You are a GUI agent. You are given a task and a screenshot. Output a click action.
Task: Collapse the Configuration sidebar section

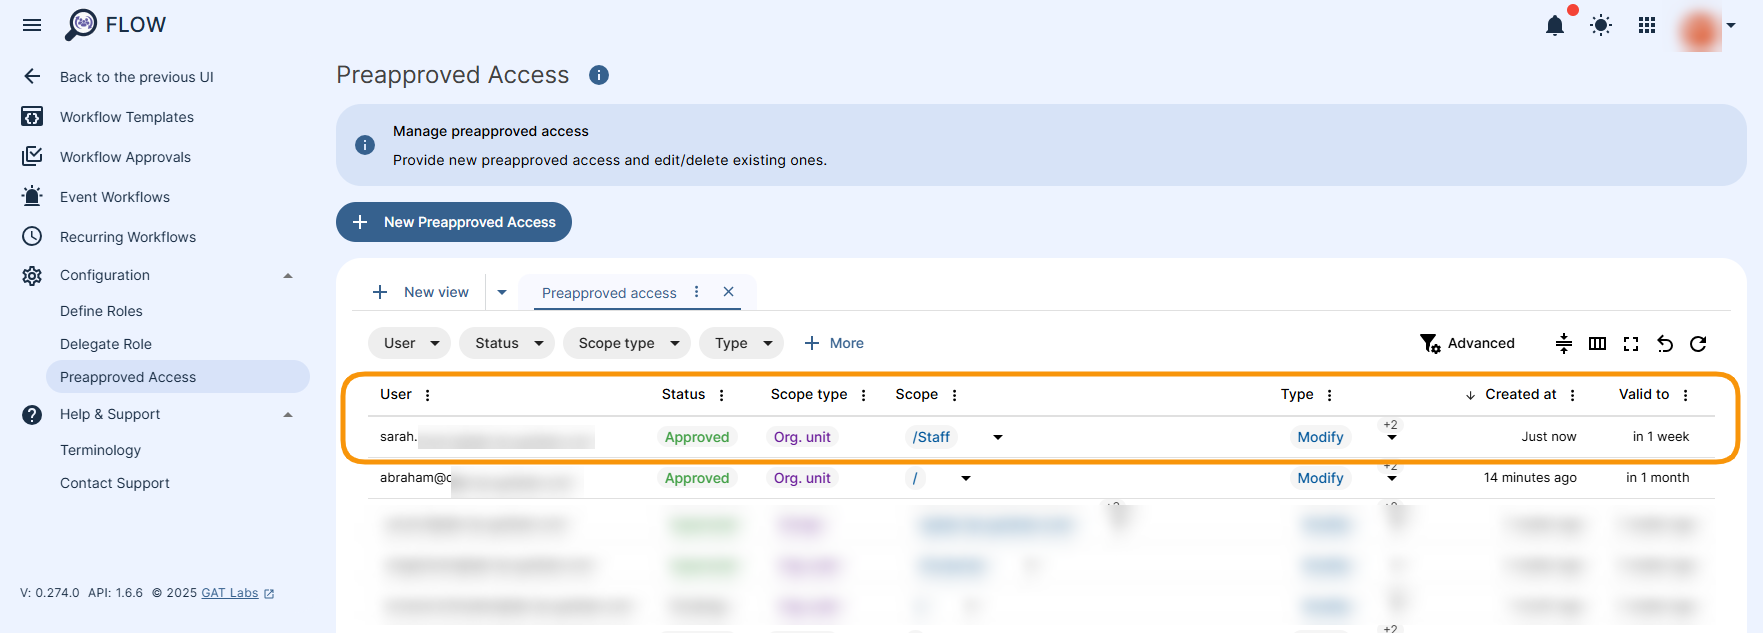pyautogui.click(x=288, y=276)
